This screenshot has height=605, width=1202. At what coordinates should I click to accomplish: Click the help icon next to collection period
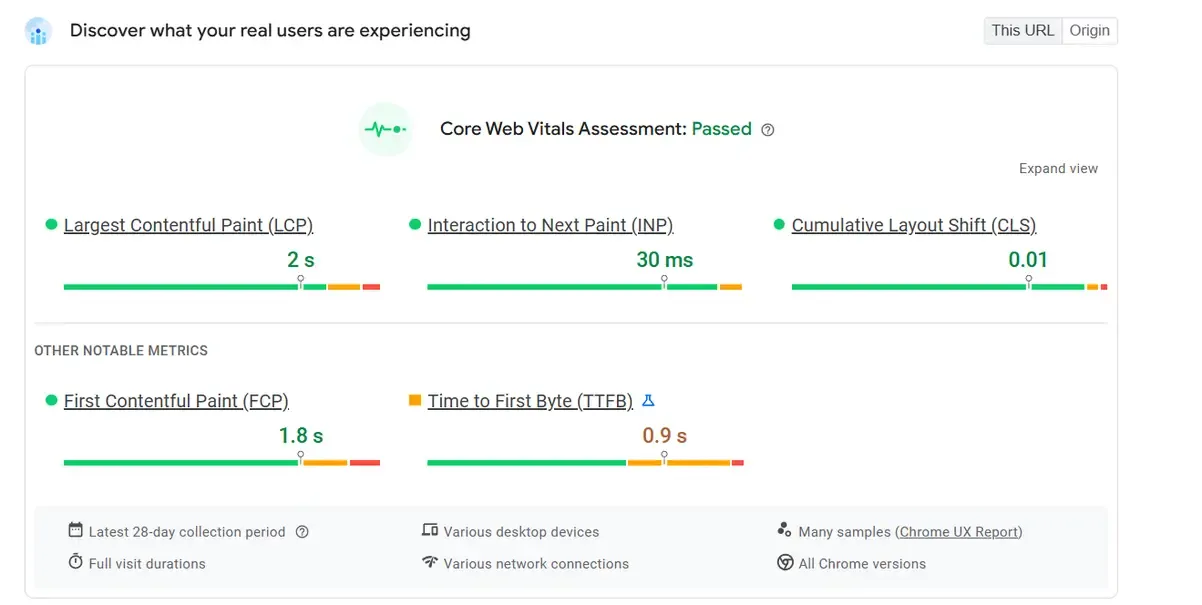click(x=302, y=532)
